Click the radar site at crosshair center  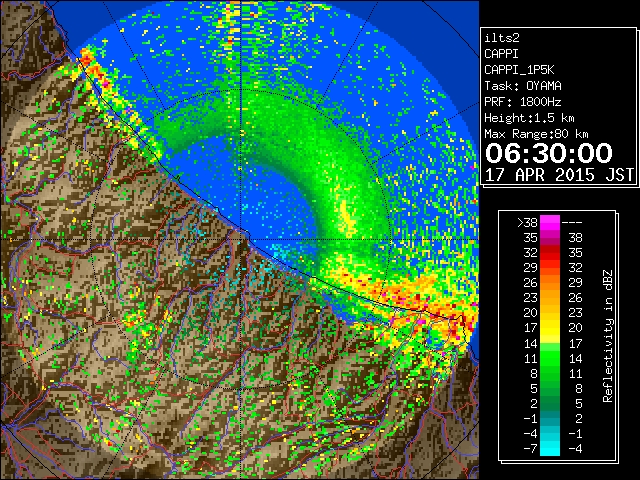coord(241,240)
